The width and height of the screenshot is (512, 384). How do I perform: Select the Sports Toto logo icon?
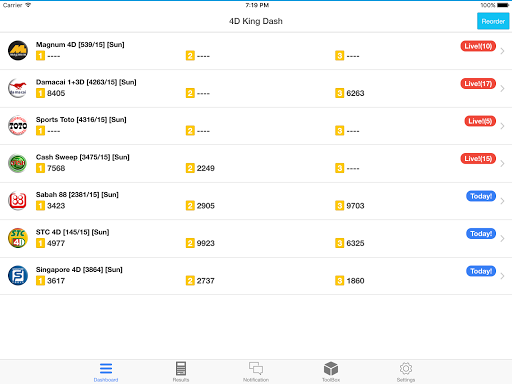point(18,126)
